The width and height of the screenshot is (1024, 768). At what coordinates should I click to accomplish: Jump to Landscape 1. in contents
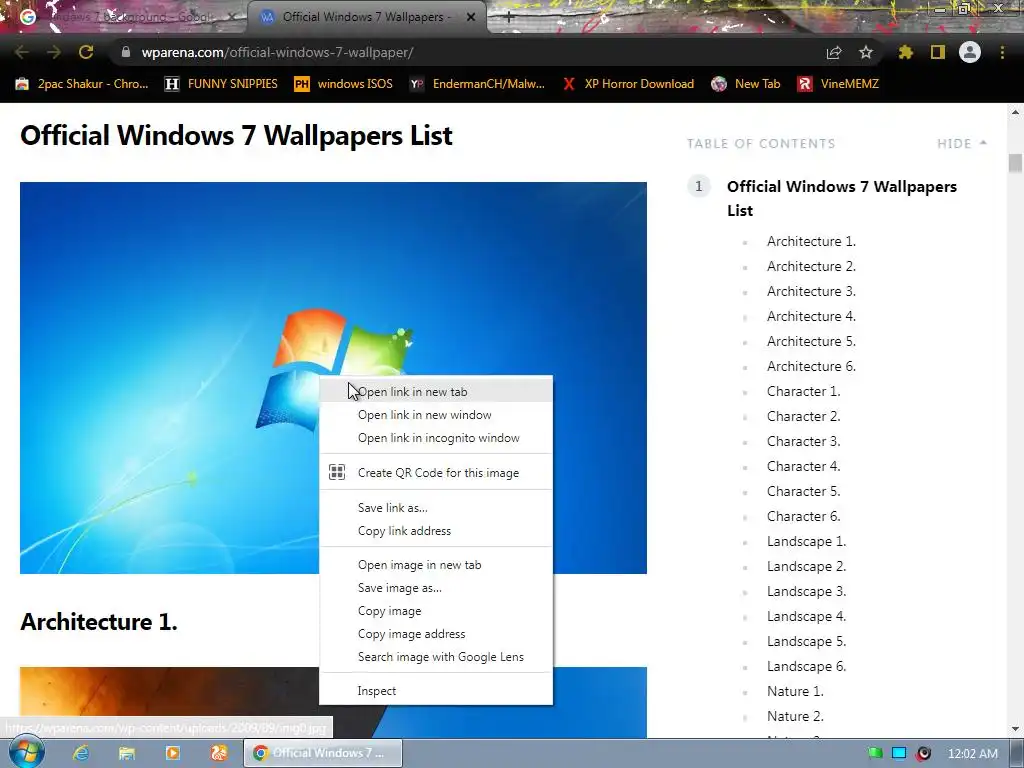click(x=807, y=541)
